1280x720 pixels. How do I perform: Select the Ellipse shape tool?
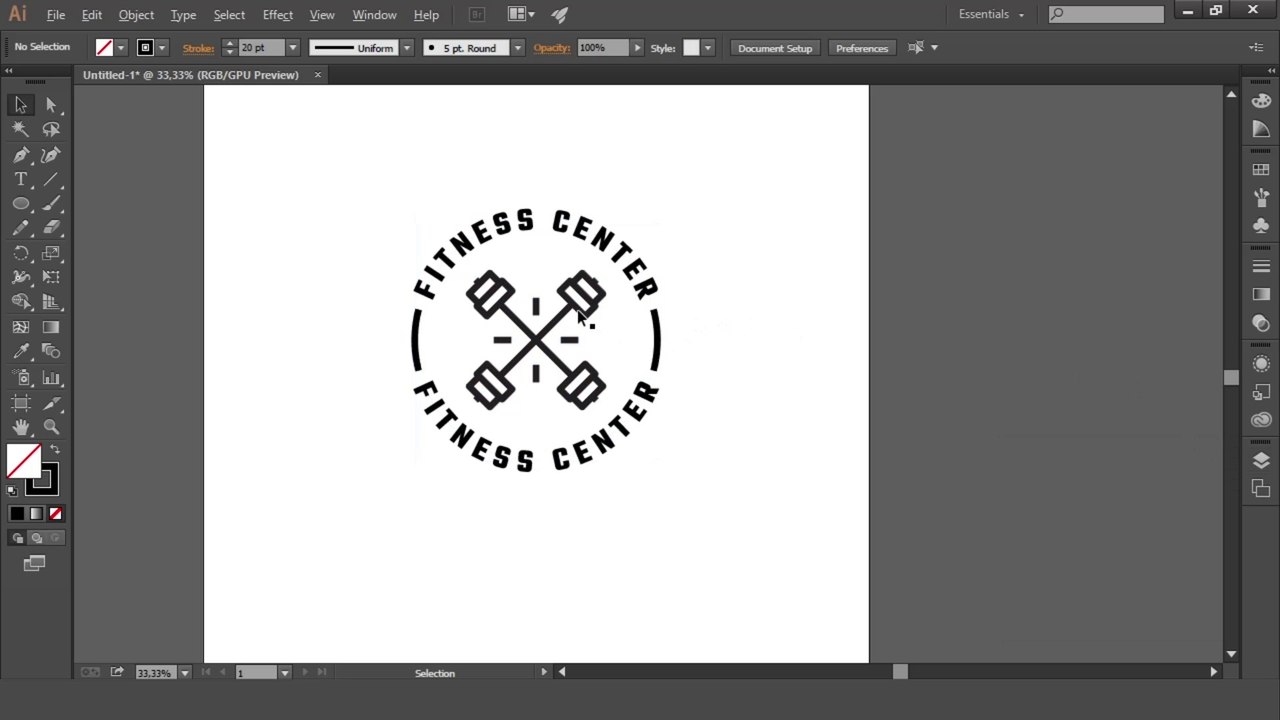point(21,203)
